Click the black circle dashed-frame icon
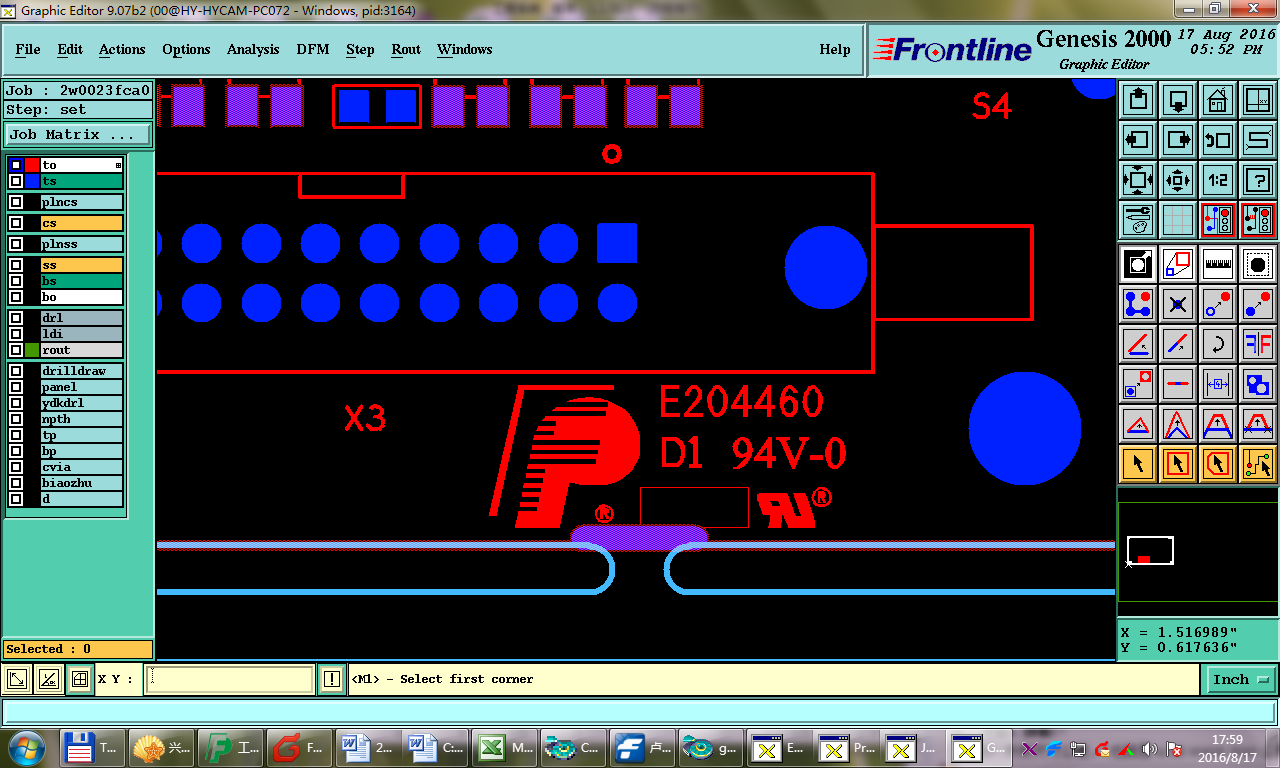The width and height of the screenshot is (1280, 768). [1258, 264]
